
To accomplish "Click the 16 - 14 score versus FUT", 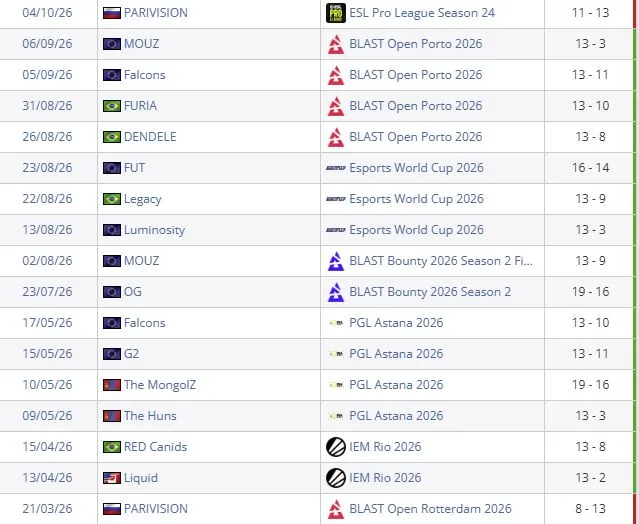I will (591, 168).
